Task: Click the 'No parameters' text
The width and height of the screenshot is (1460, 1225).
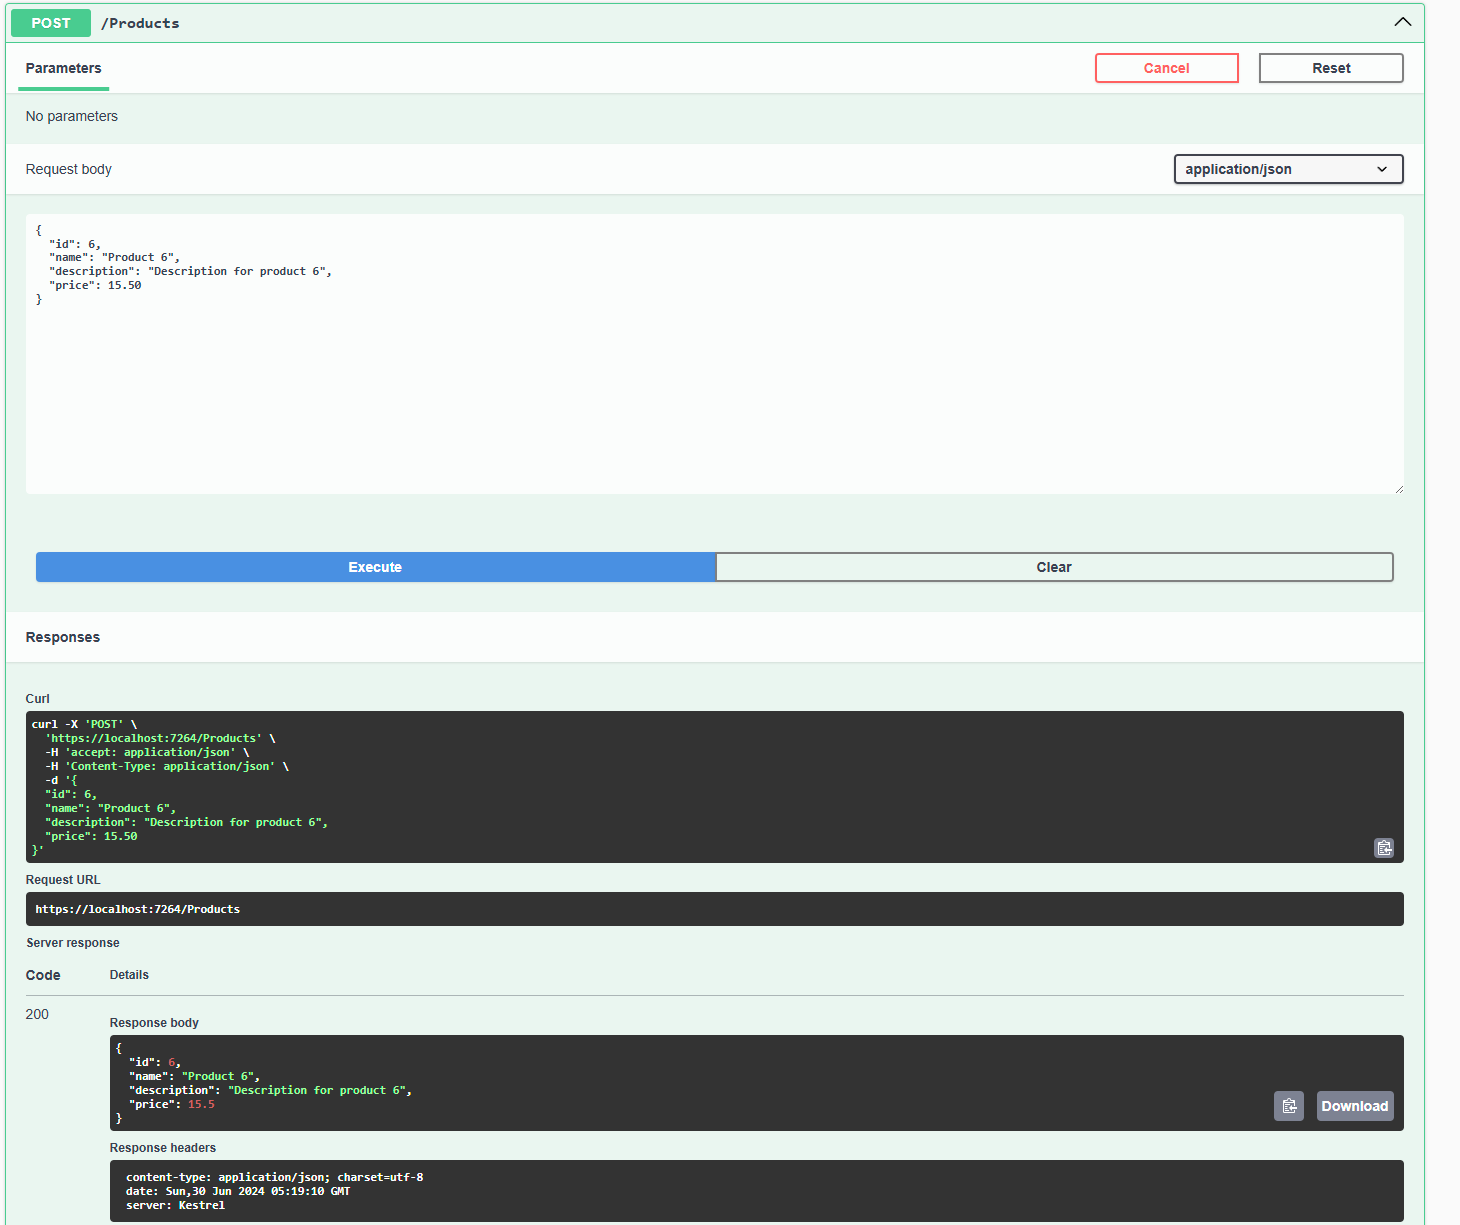Action: pos(71,116)
